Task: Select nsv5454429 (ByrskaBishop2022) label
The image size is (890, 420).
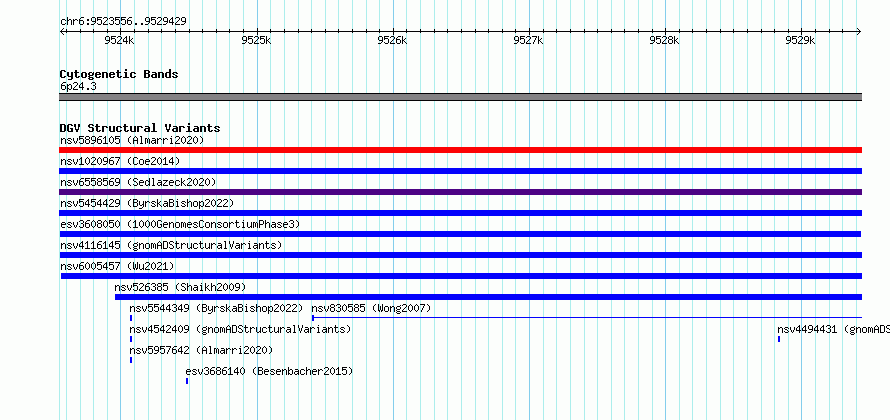Action: 147,203
